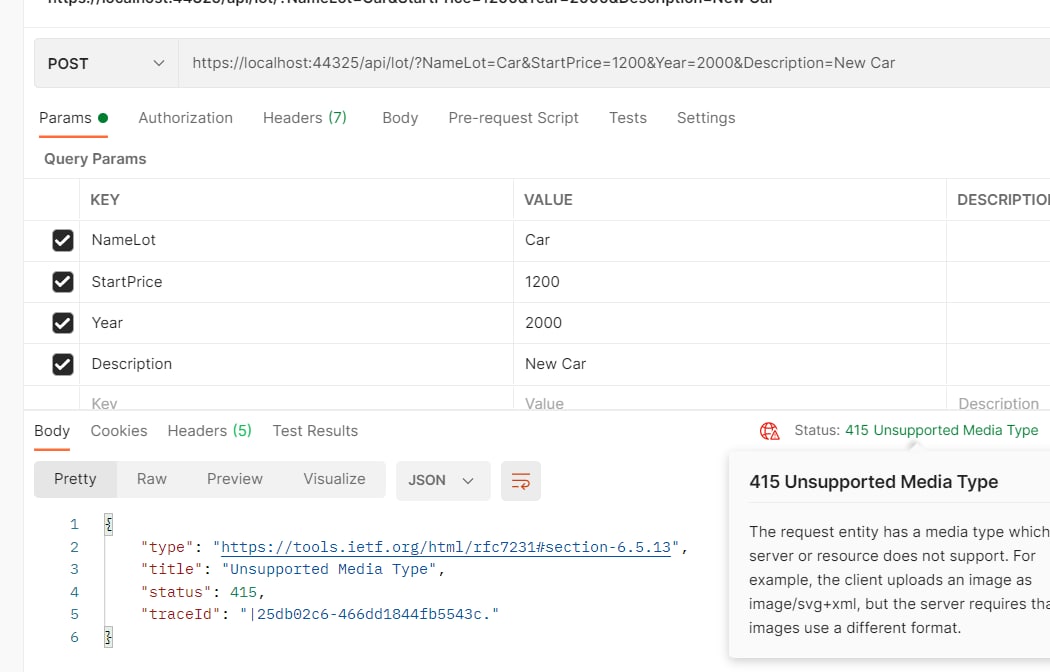The height and width of the screenshot is (672, 1050).
Task: Select the Visualize response view
Action: [334, 479]
